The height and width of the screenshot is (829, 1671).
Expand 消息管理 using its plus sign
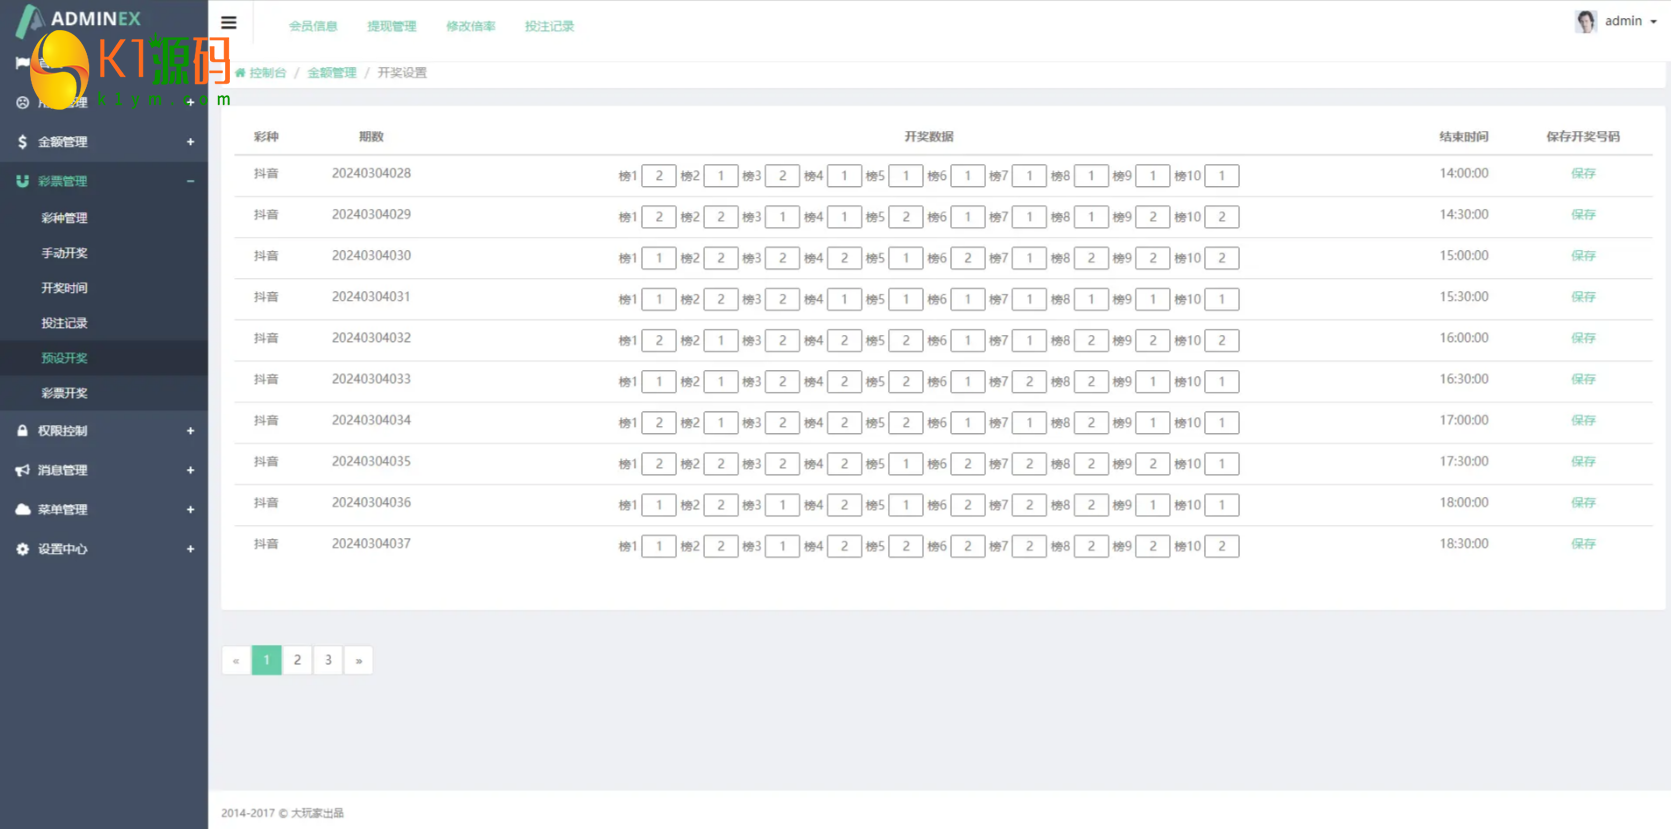190,470
